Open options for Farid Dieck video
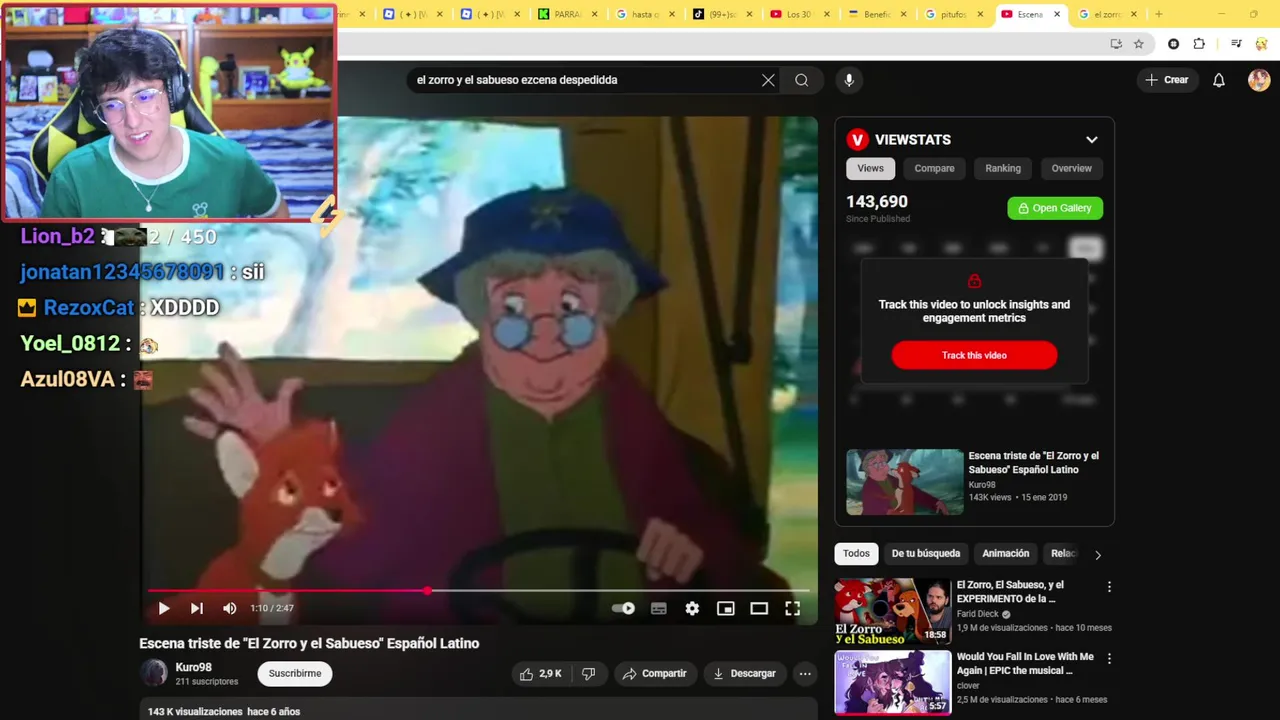1280x720 pixels. point(1109,587)
